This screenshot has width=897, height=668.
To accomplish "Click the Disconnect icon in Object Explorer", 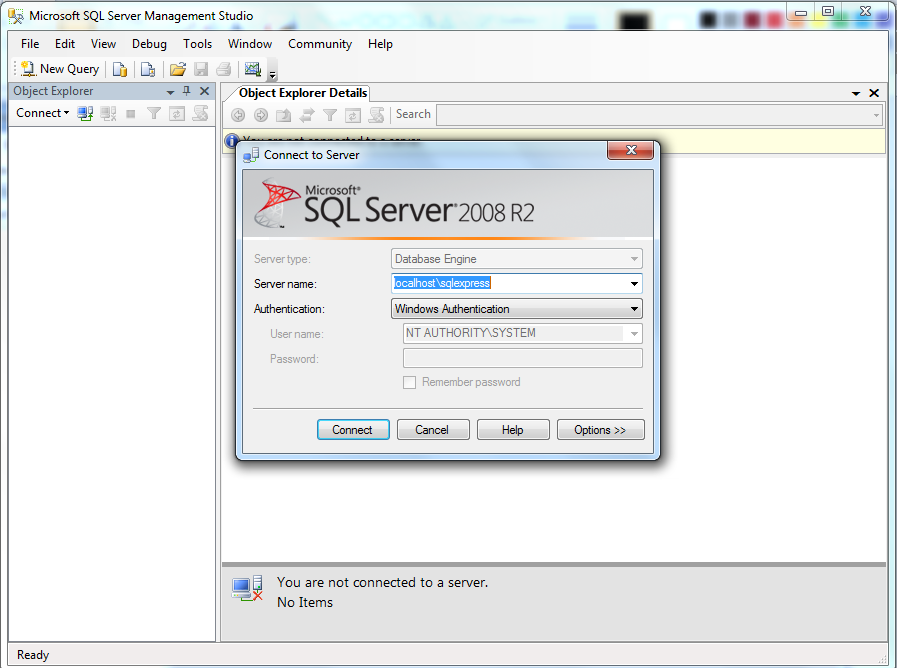I will 108,113.
